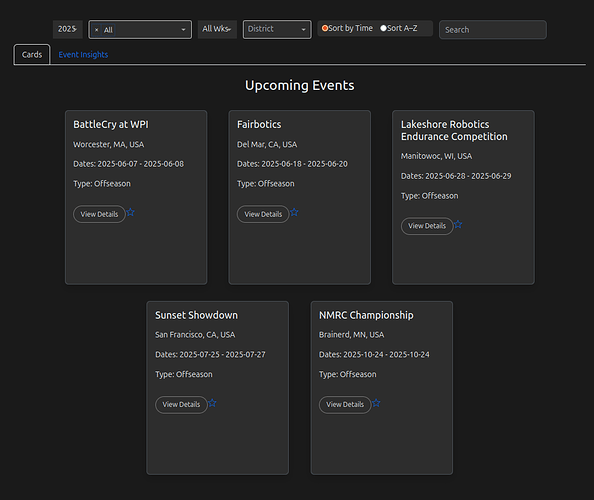The image size is (594, 500).
Task: View Details for NMRC Championship
Action: [345, 405]
